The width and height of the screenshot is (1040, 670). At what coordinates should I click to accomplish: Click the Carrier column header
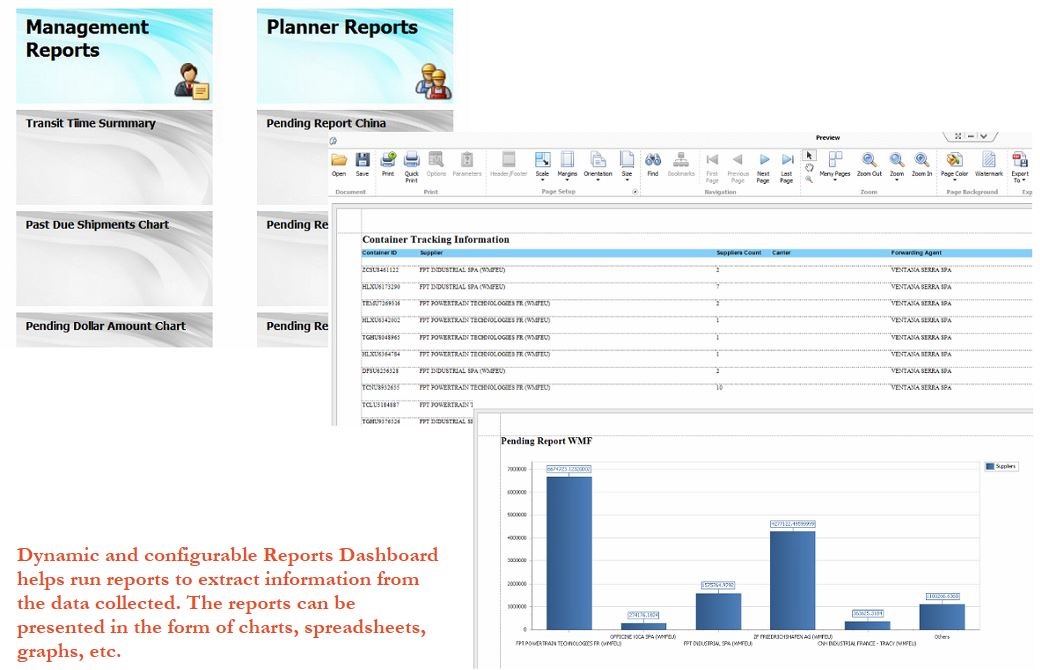[781, 253]
